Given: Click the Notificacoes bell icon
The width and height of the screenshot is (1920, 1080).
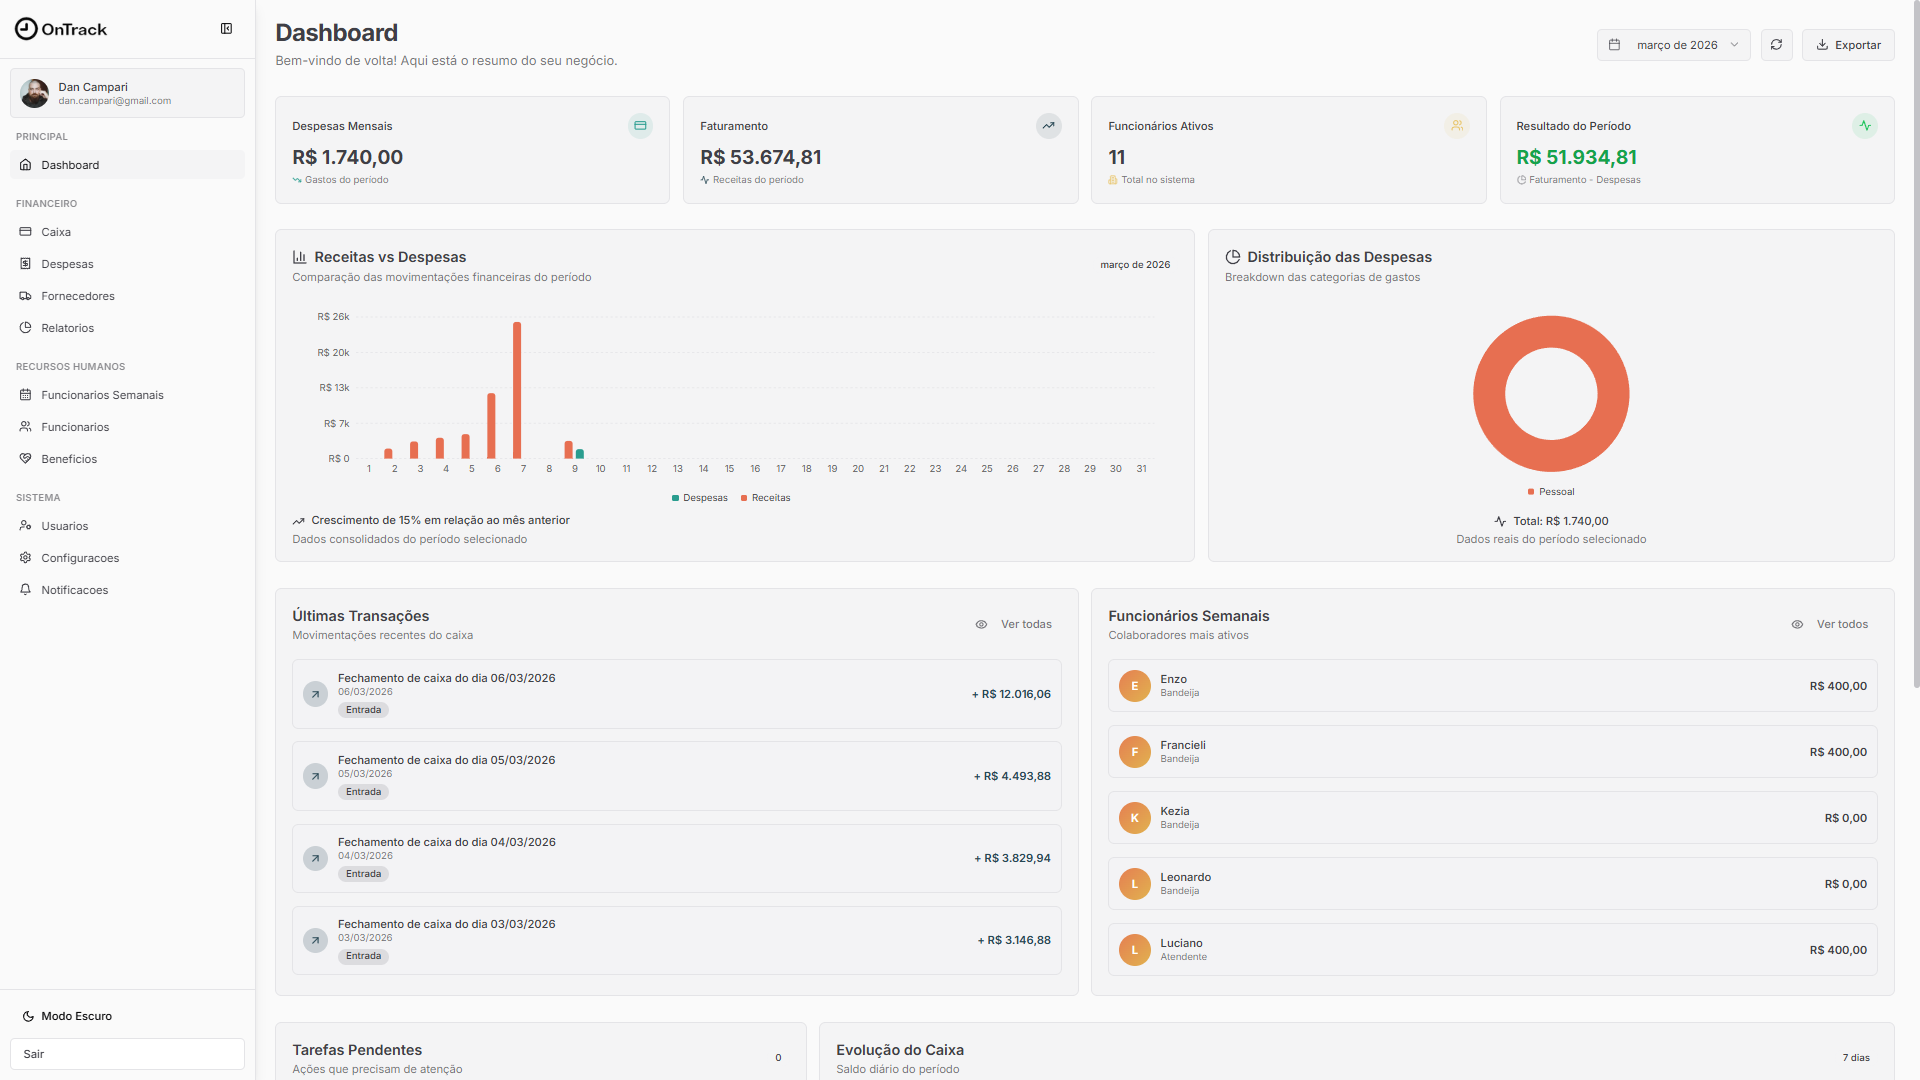Looking at the screenshot, I should coord(26,589).
